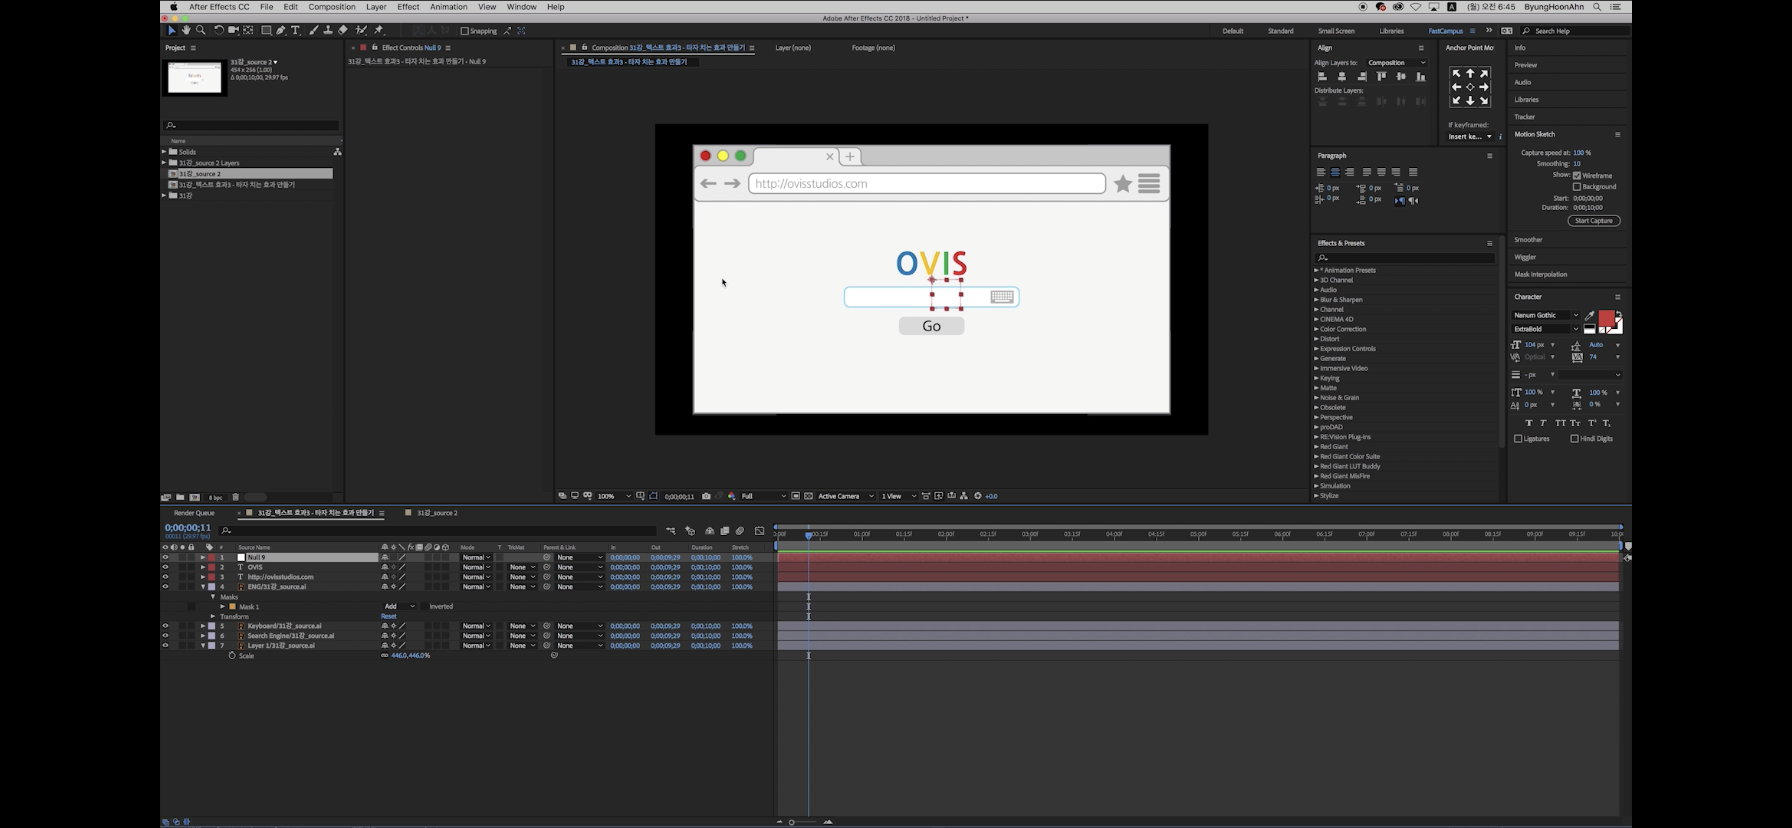The image size is (1792, 828).
Task: Select the Eraser tool
Action: coord(343,30)
